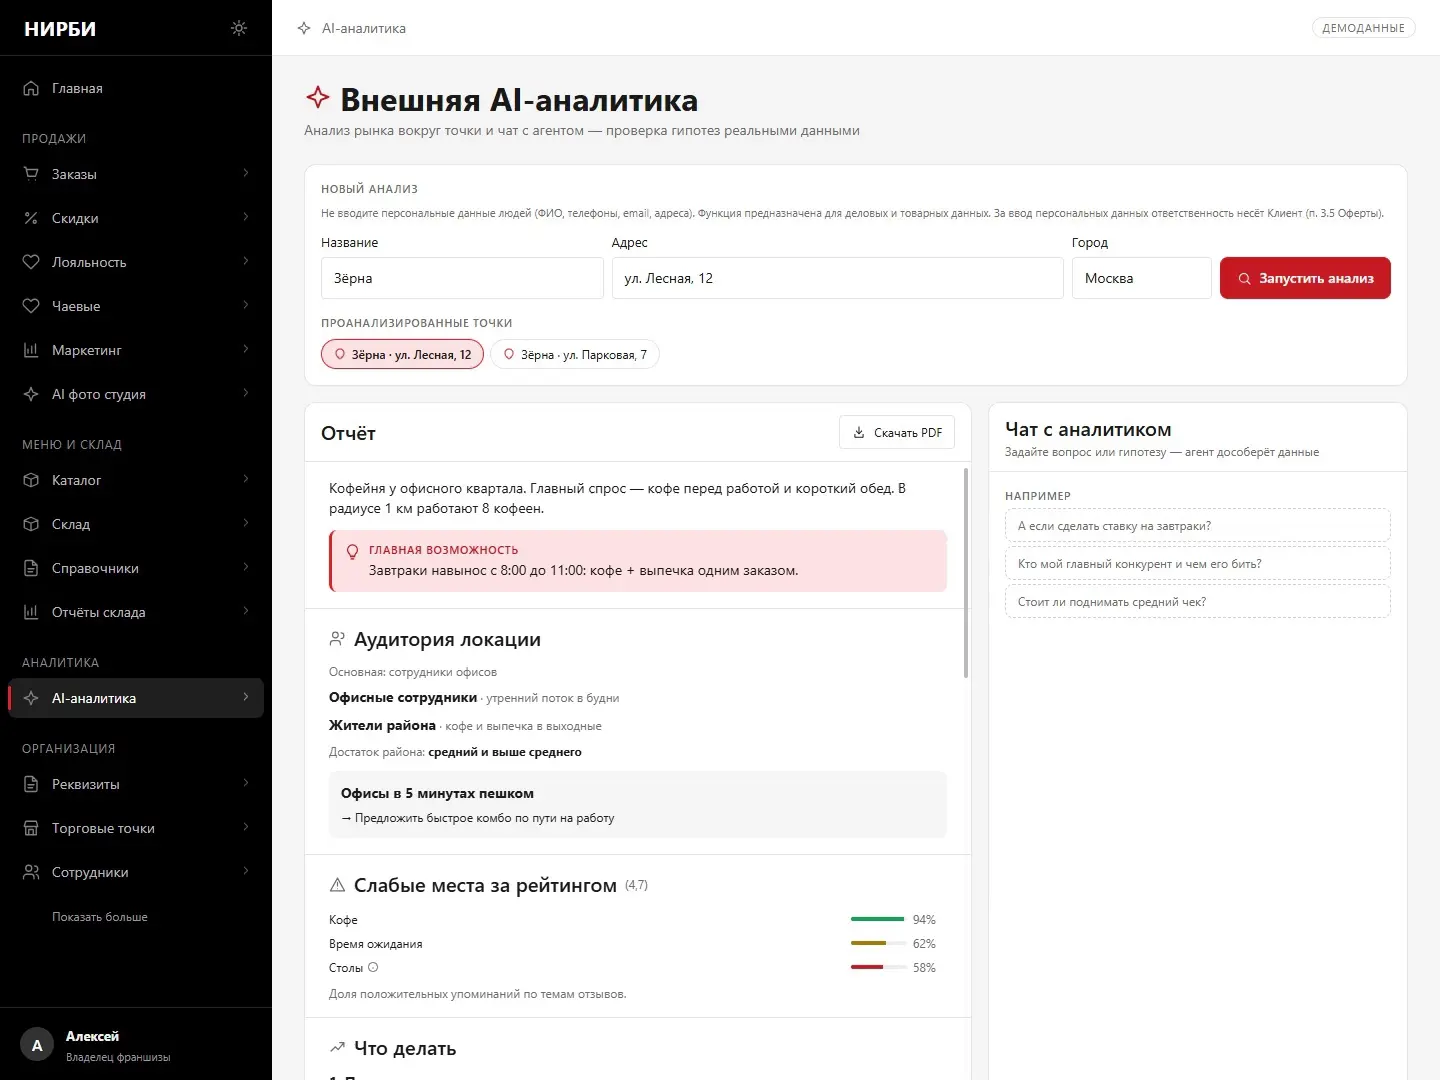1440x1080 pixels.
Task: Click report panel vertical scrollbar
Action: (x=966, y=573)
